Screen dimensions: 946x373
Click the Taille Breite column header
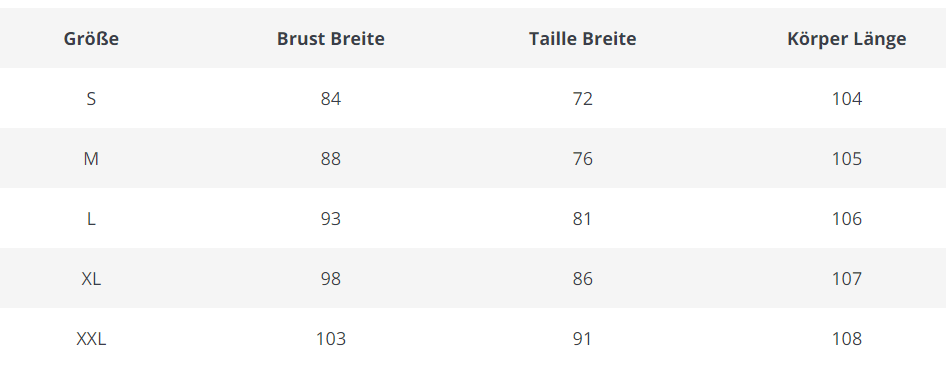(583, 39)
